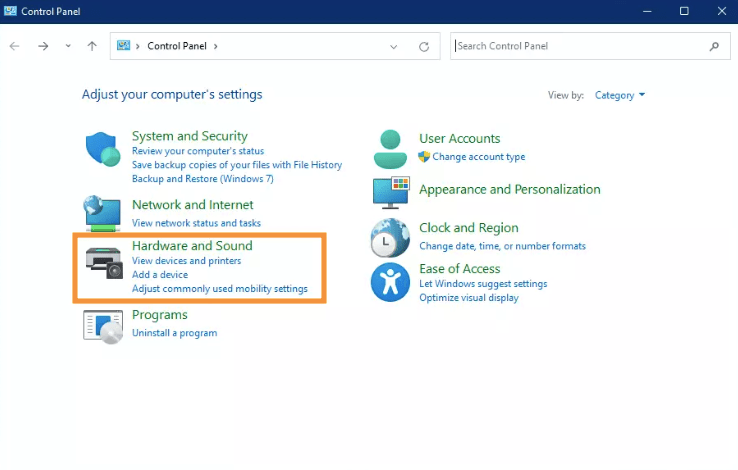Click Change account type link
The width and height of the screenshot is (738, 470).
pos(479,157)
